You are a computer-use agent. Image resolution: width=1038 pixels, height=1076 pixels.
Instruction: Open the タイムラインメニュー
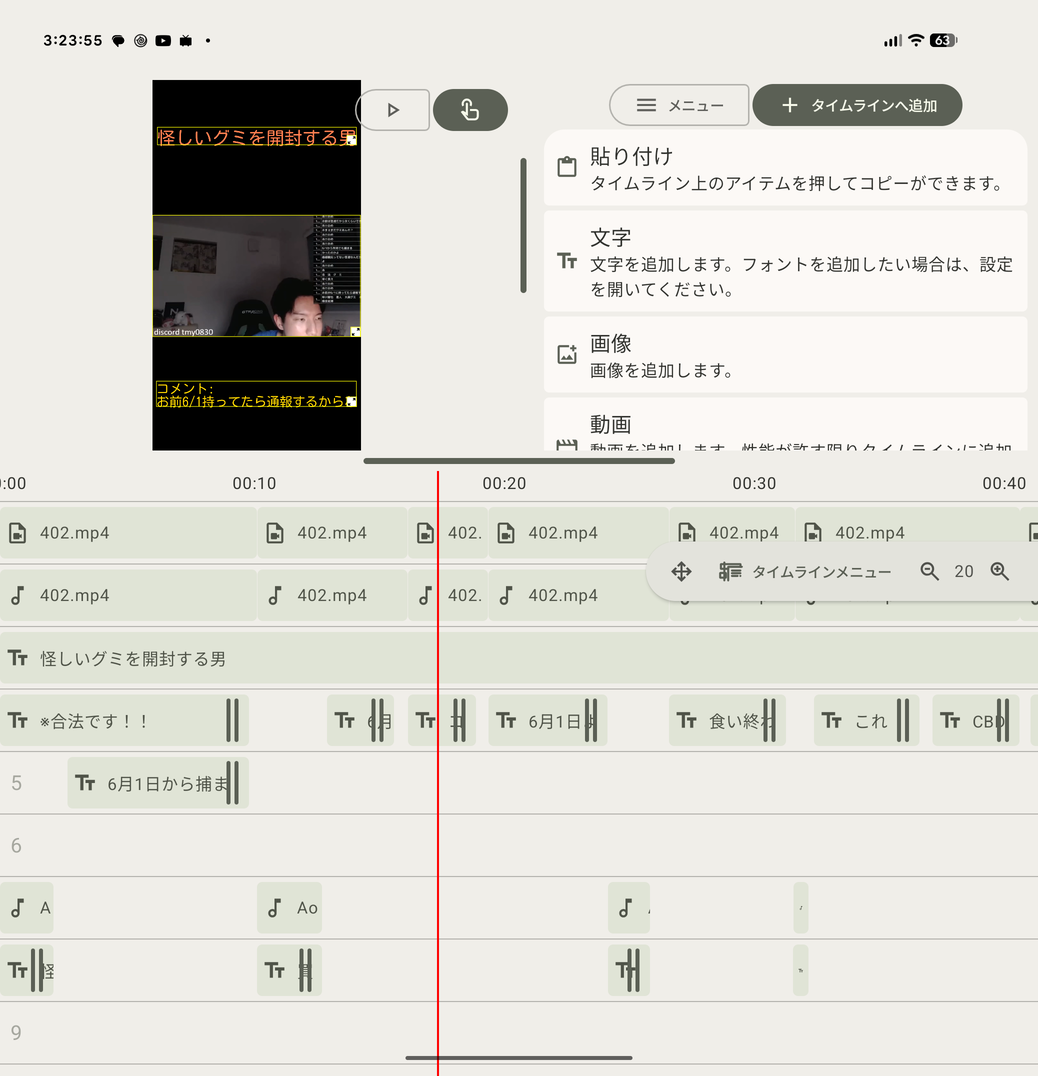(x=805, y=571)
